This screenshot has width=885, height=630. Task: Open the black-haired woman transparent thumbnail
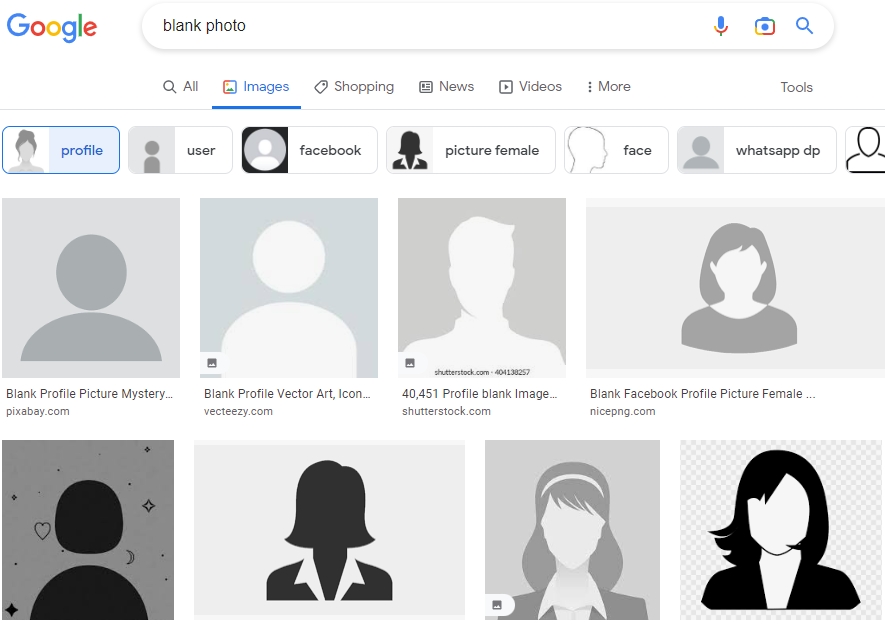781,530
